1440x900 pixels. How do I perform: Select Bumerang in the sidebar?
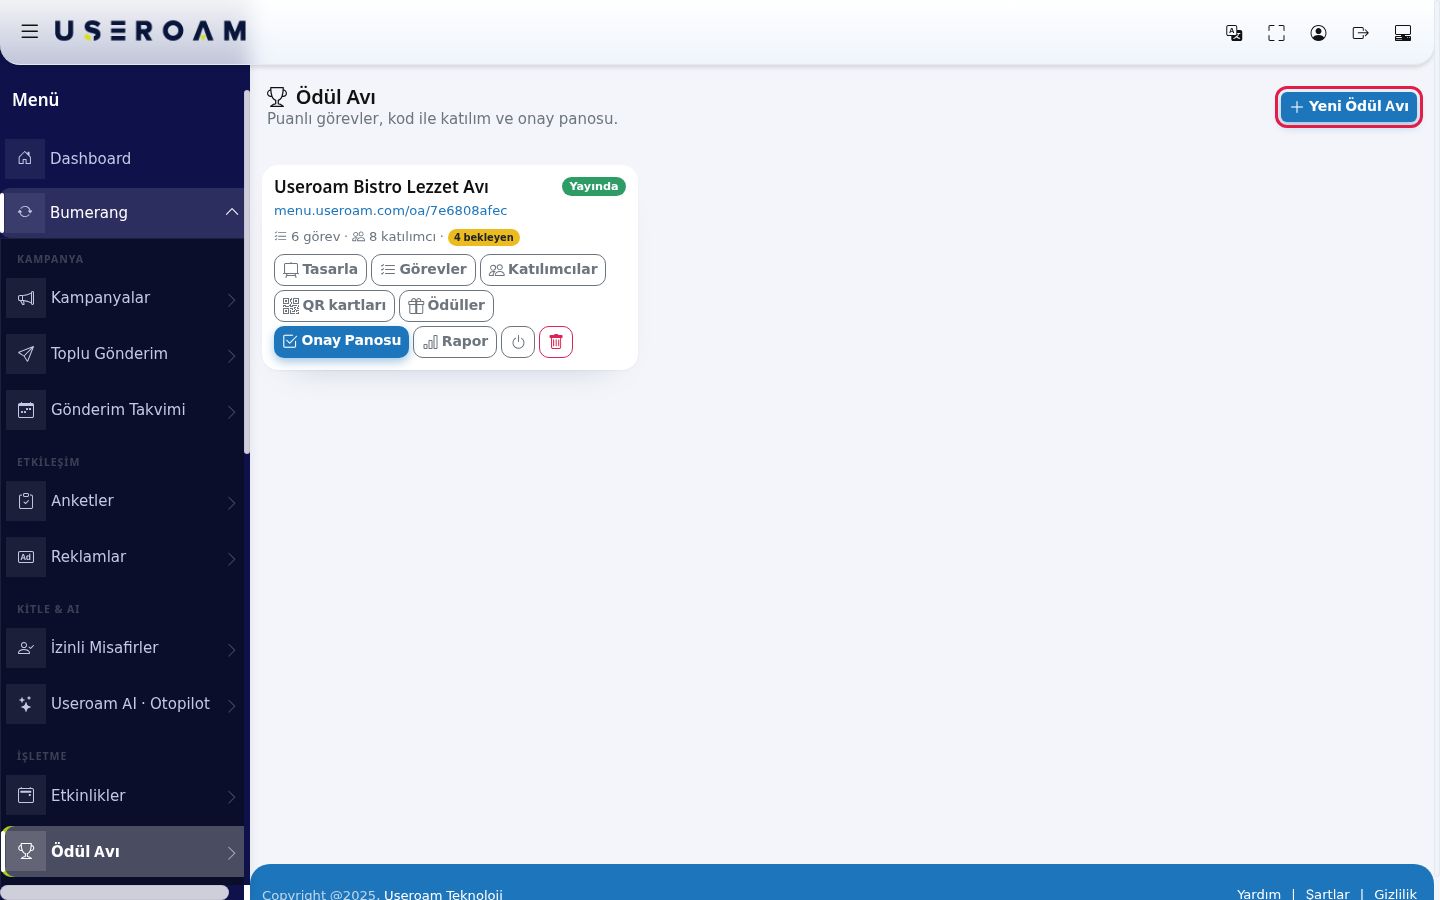tap(122, 212)
